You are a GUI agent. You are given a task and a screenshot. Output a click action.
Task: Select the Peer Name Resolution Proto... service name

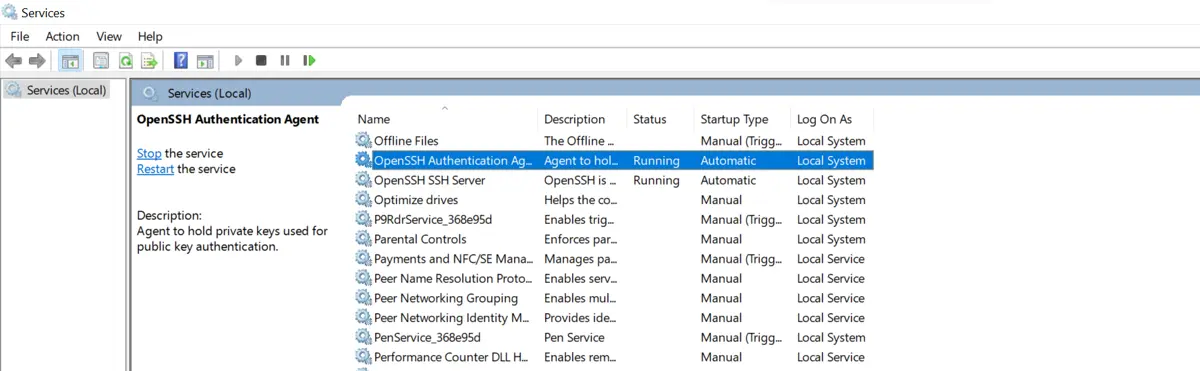(453, 278)
